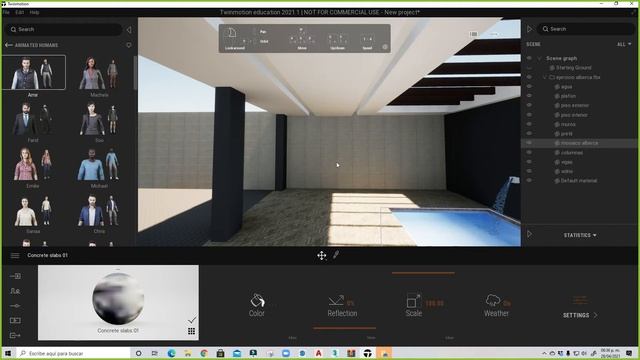This screenshot has height=360, width=640.
Task: Open the Windows Start menu
Action: (x=7, y=353)
